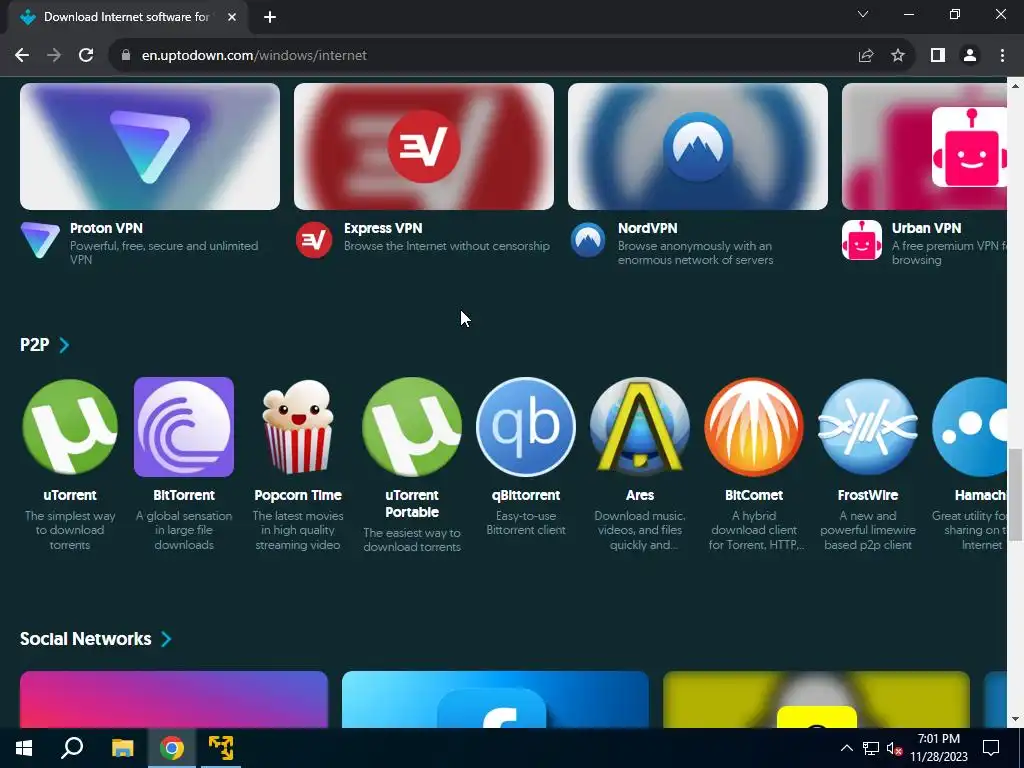Open Chrome three-dot menu

1002,56
